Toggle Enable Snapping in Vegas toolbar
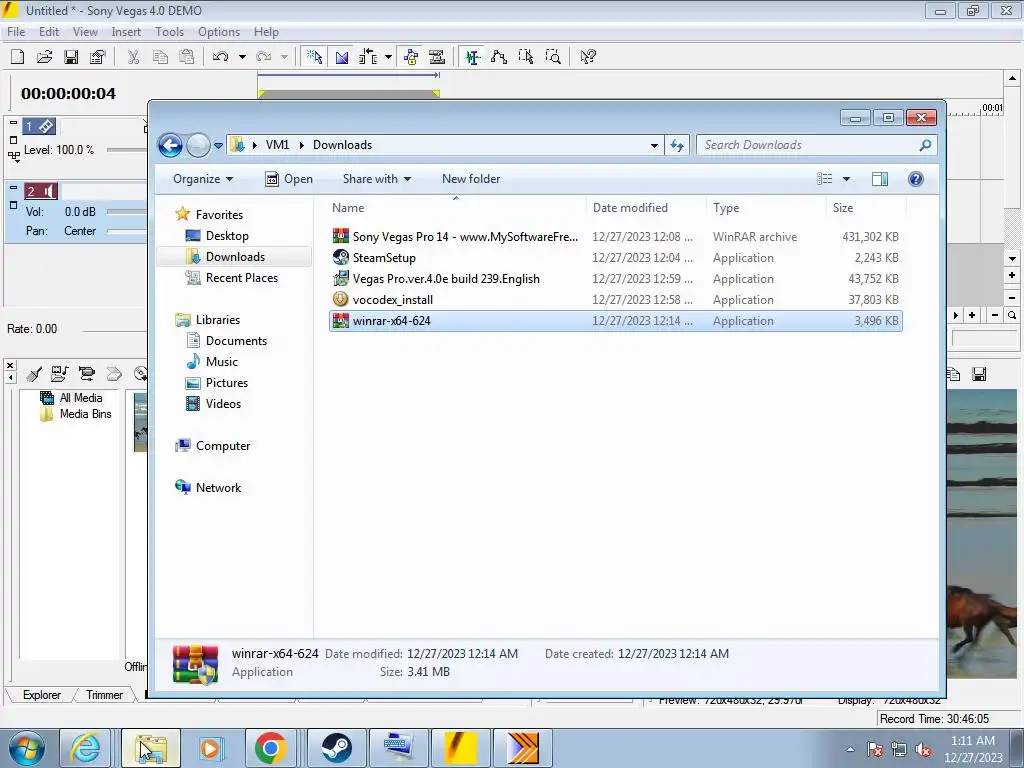1024x768 pixels. point(314,57)
